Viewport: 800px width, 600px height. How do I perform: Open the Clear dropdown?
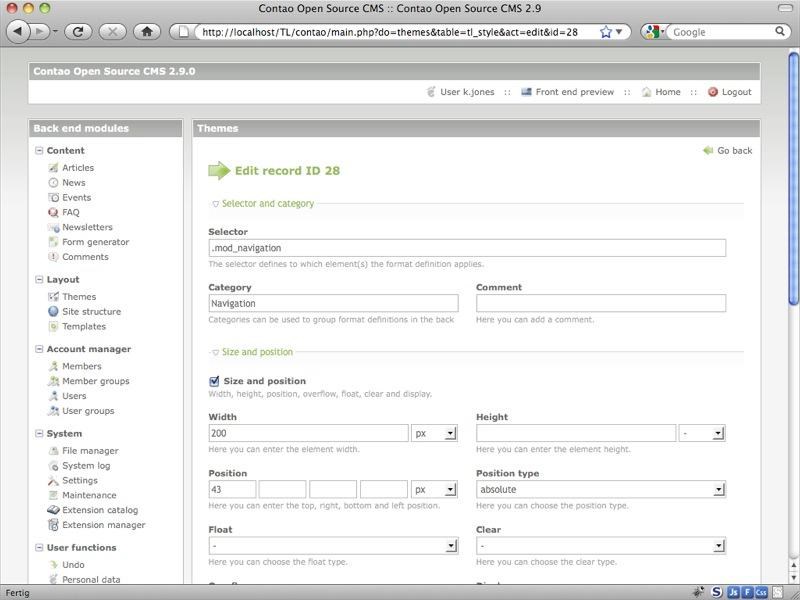(x=601, y=546)
